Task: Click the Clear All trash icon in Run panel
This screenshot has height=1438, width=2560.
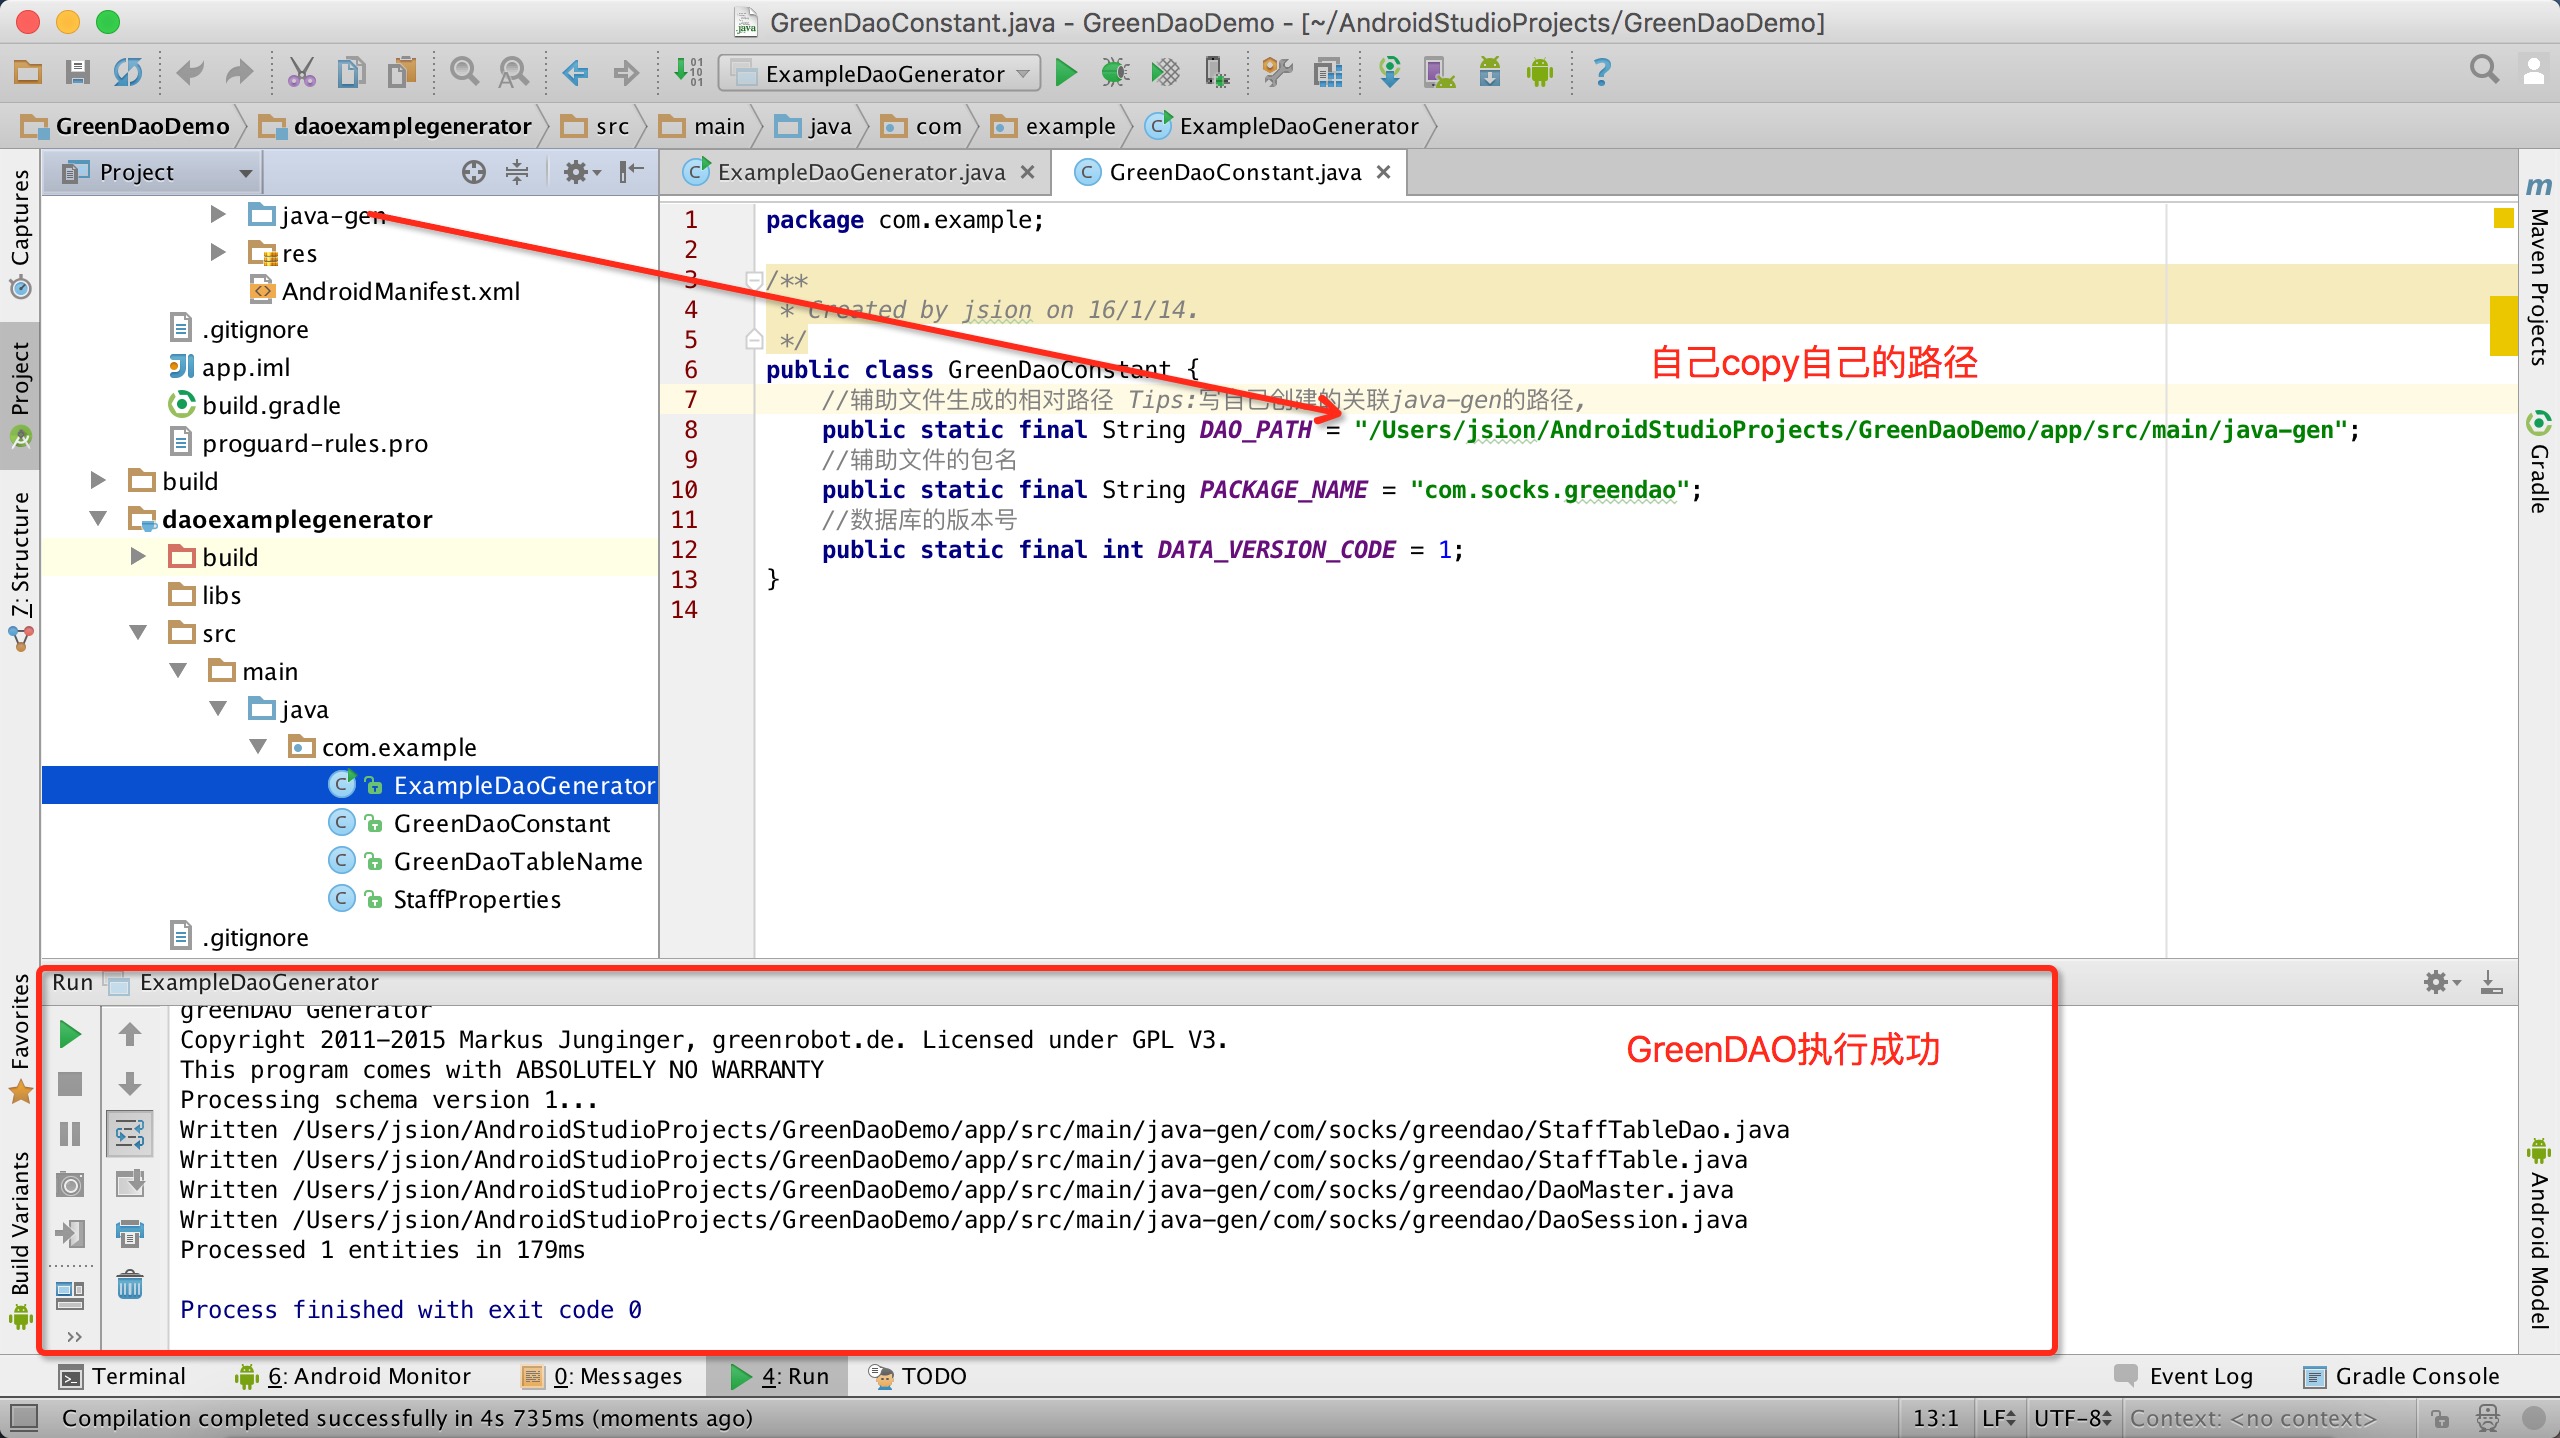Action: (x=130, y=1284)
